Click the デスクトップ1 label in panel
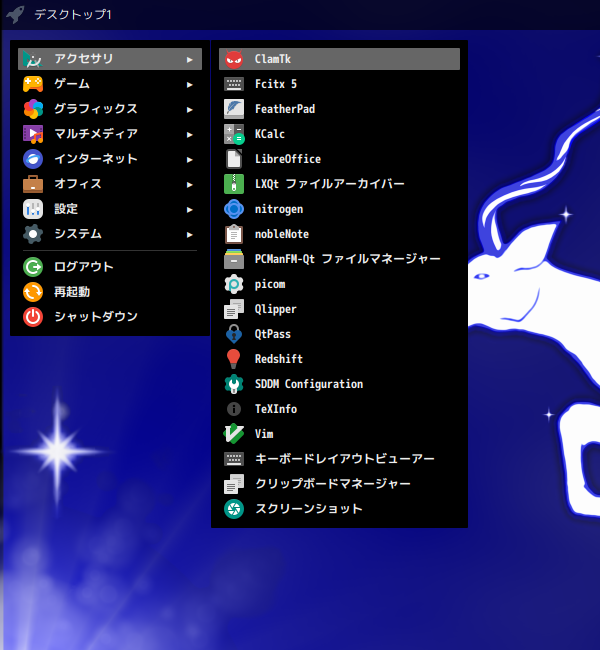The height and width of the screenshot is (650, 600). pos(73,15)
